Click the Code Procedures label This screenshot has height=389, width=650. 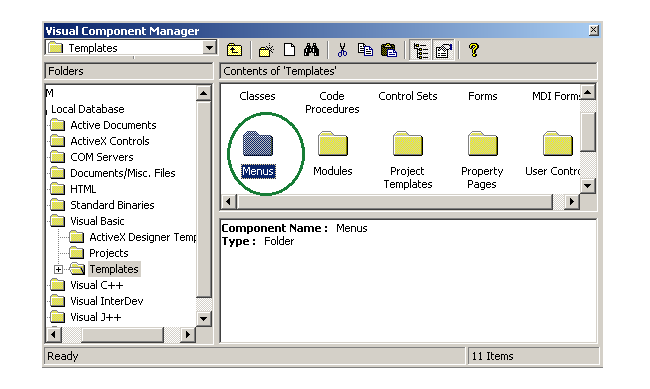(332, 102)
